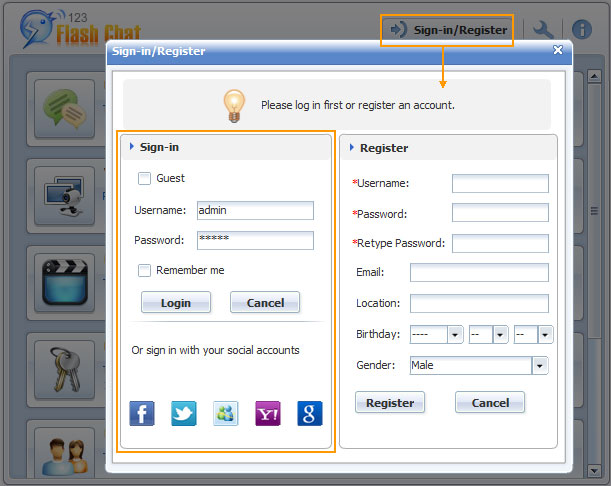Screen dimensions: 611x486
Task: Sign in with the MSN Messenger icon
Action: pos(226,413)
